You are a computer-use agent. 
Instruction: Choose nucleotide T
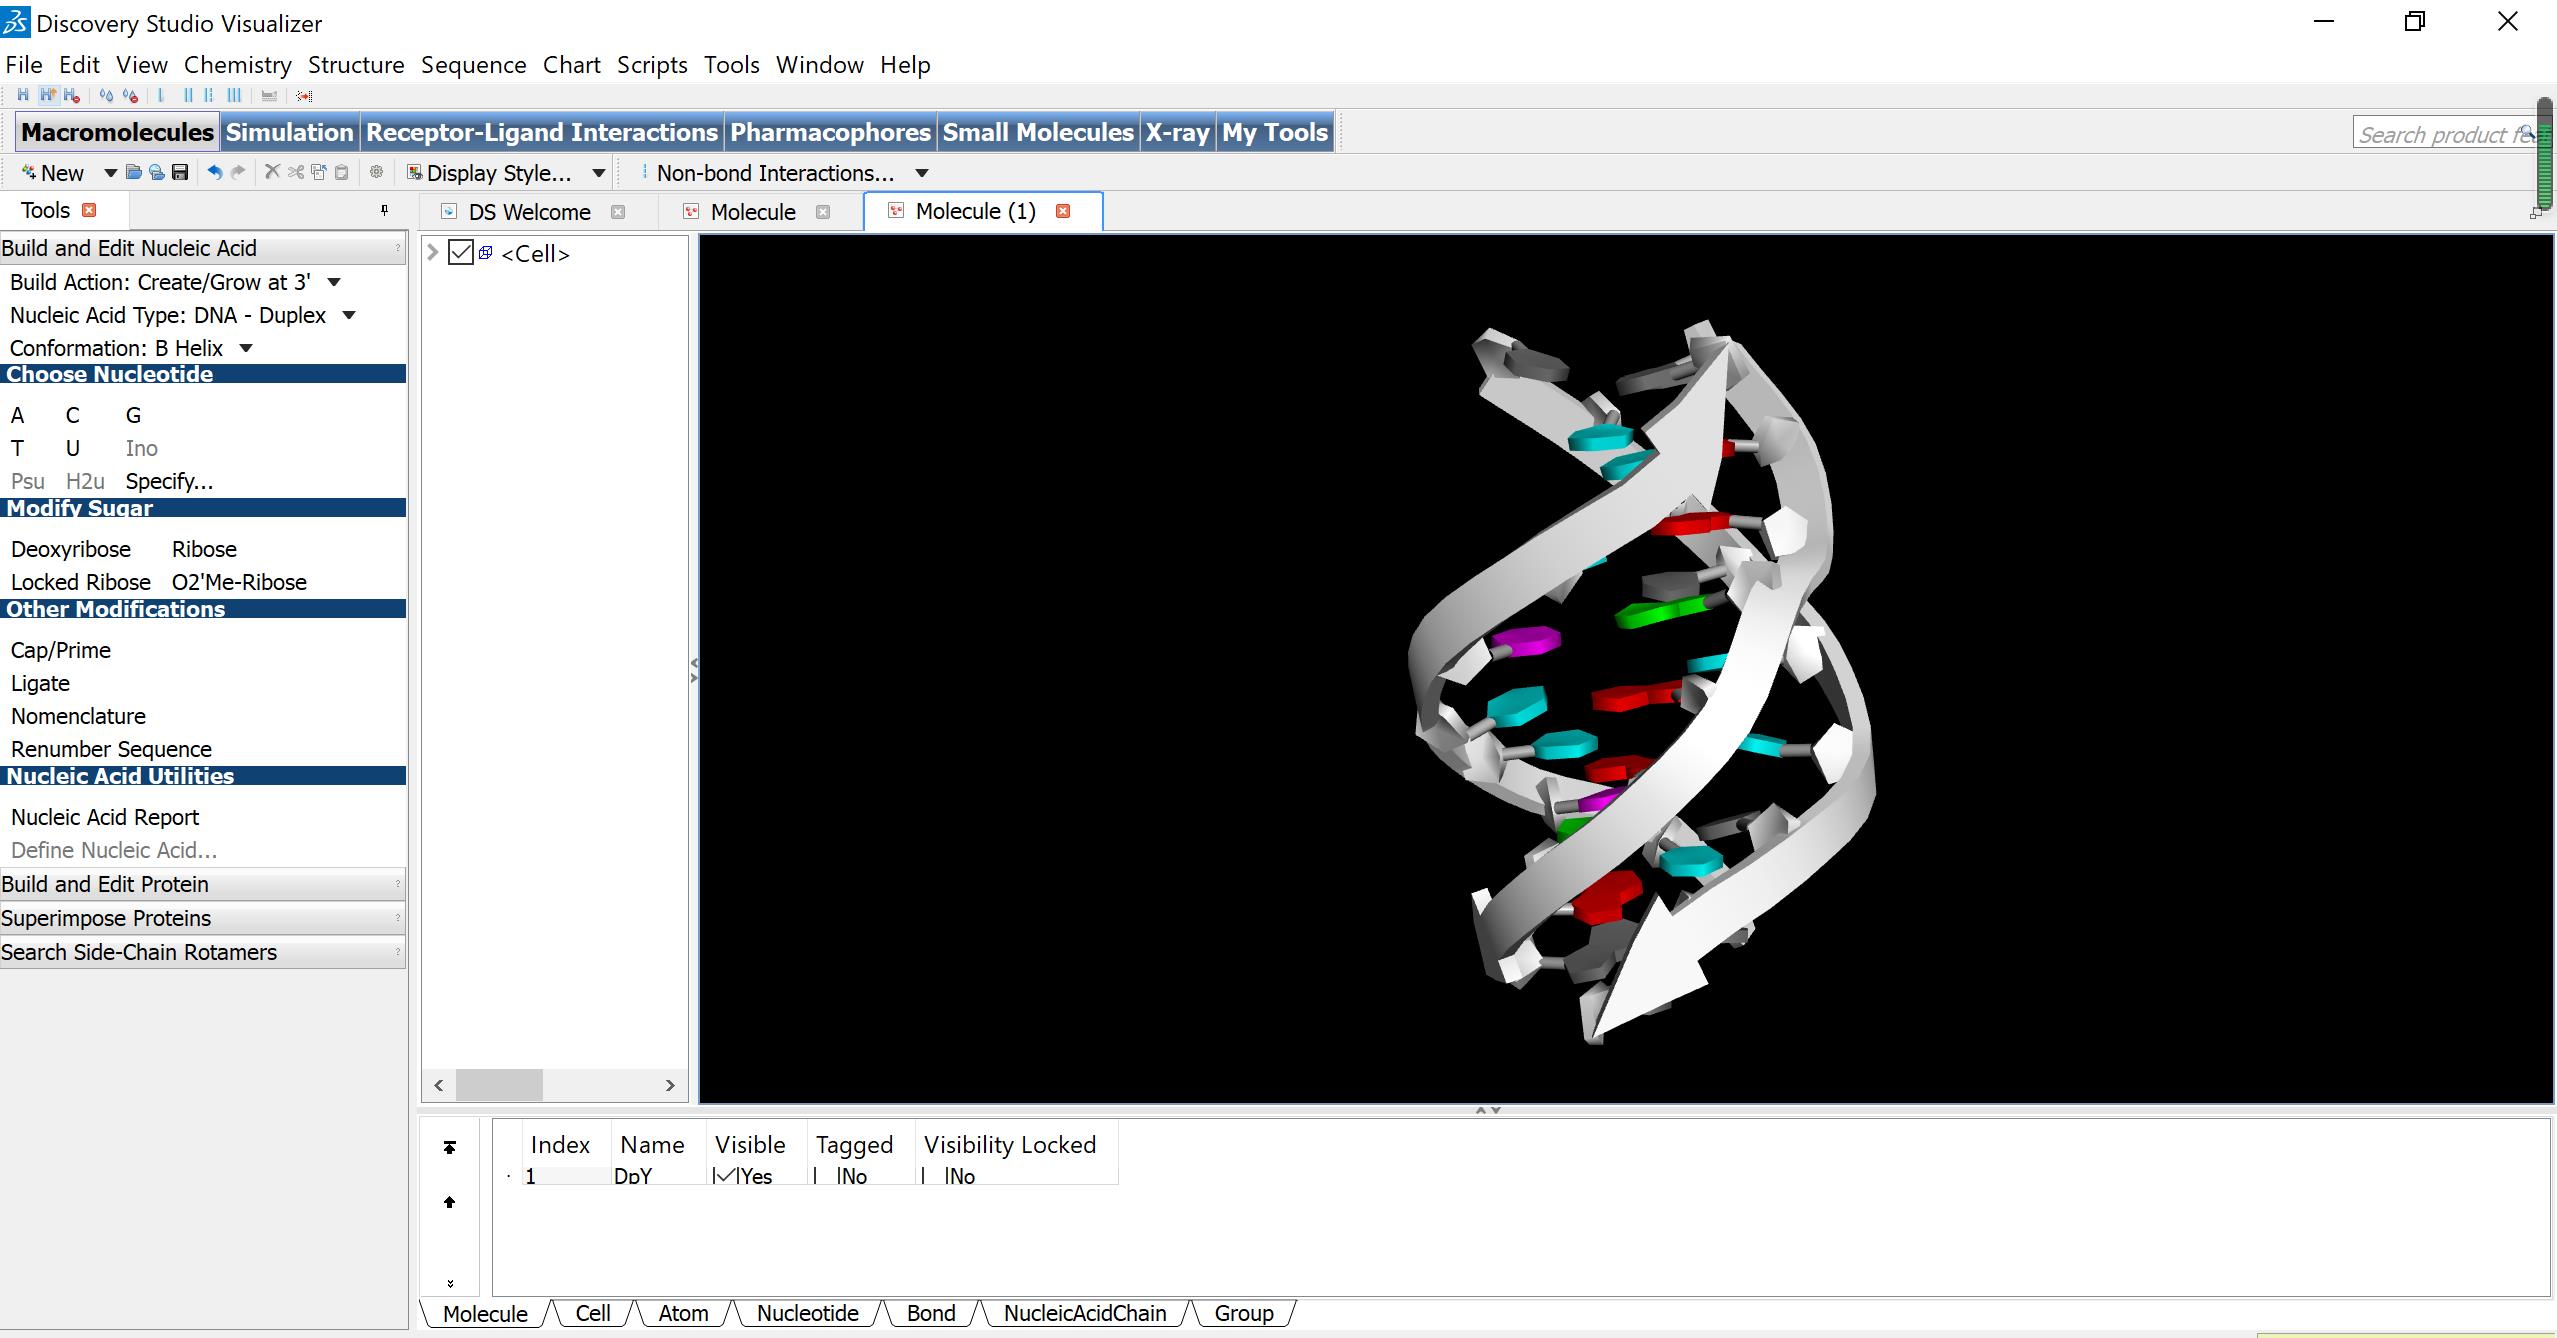point(17,448)
